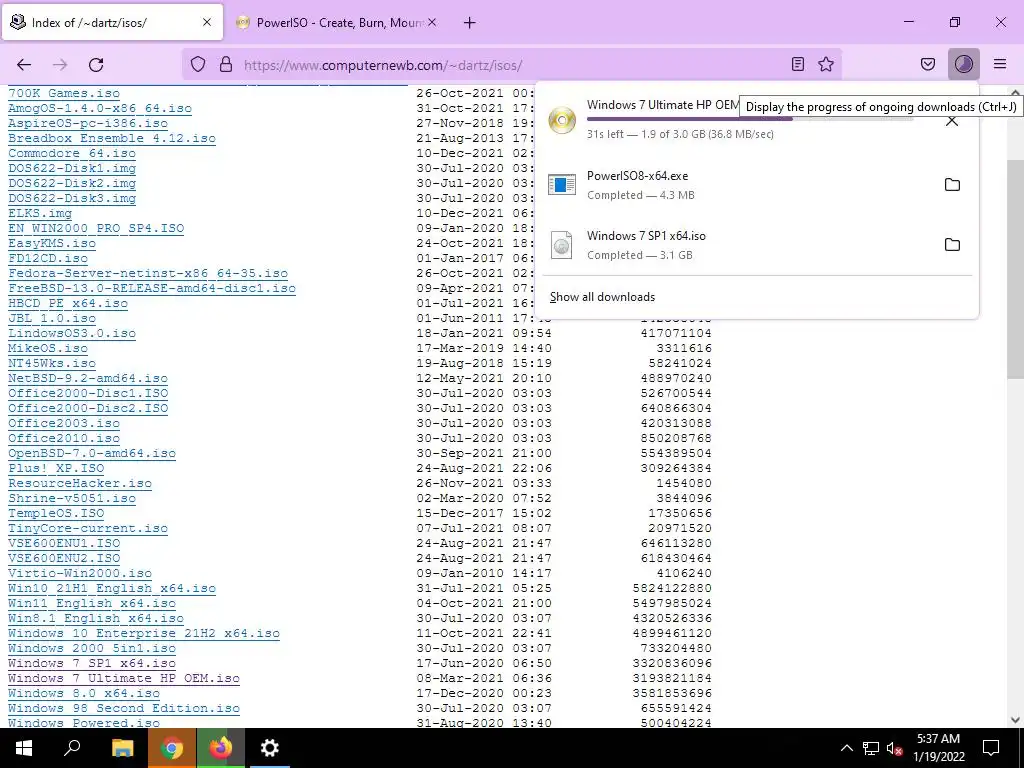This screenshot has width=1024, height=768.
Task: Click the DOS622-Disk2.img link
Action: 72,184
